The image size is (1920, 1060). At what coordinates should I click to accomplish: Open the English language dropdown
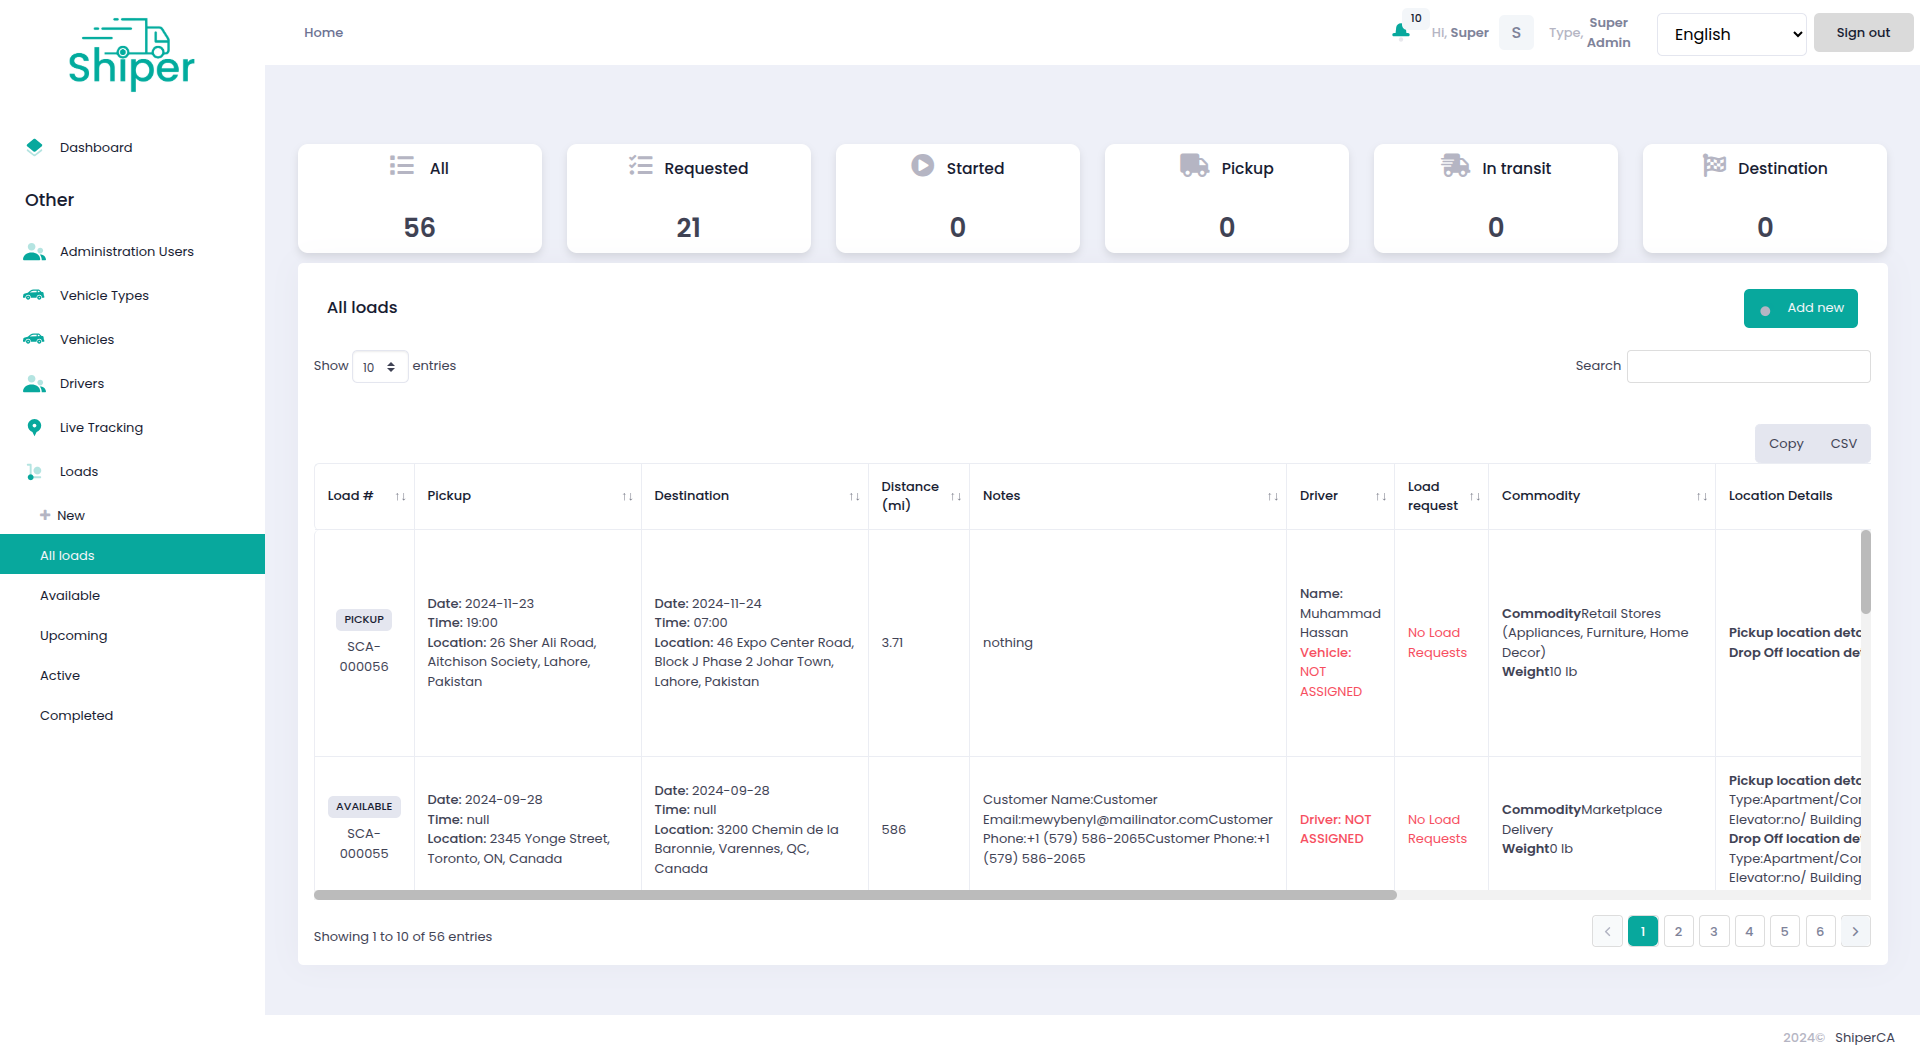click(x=1731, y=33)
